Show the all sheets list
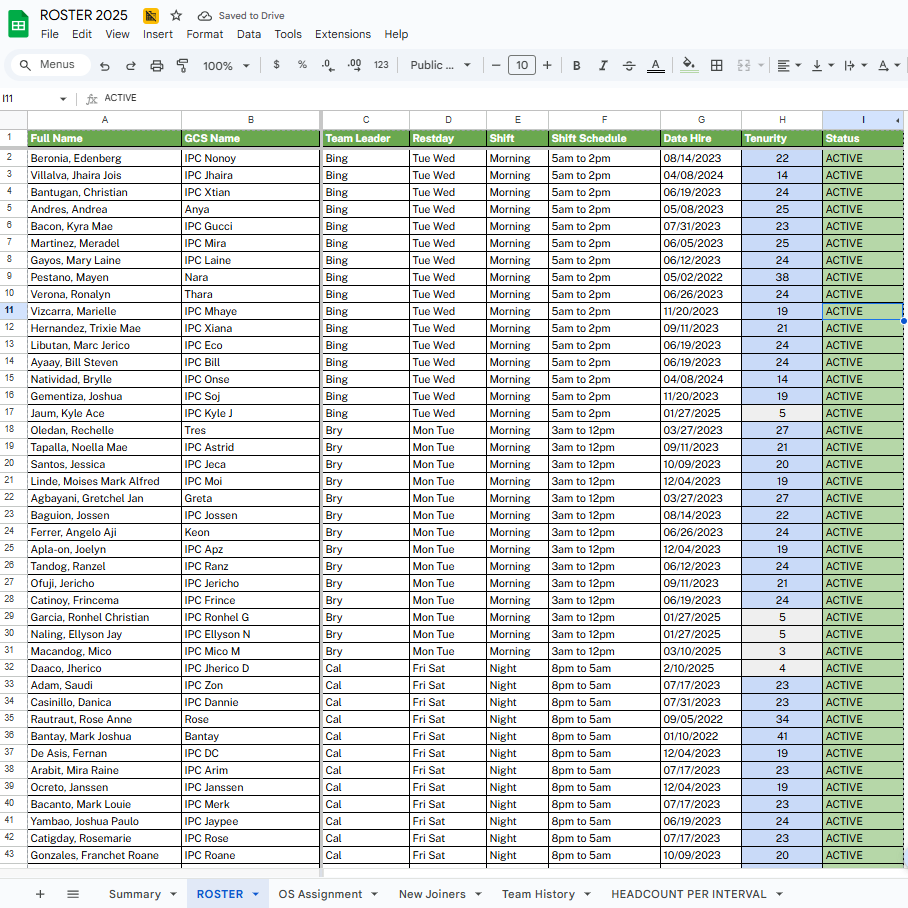Viewport: 908px width, 908px height. 73,894
